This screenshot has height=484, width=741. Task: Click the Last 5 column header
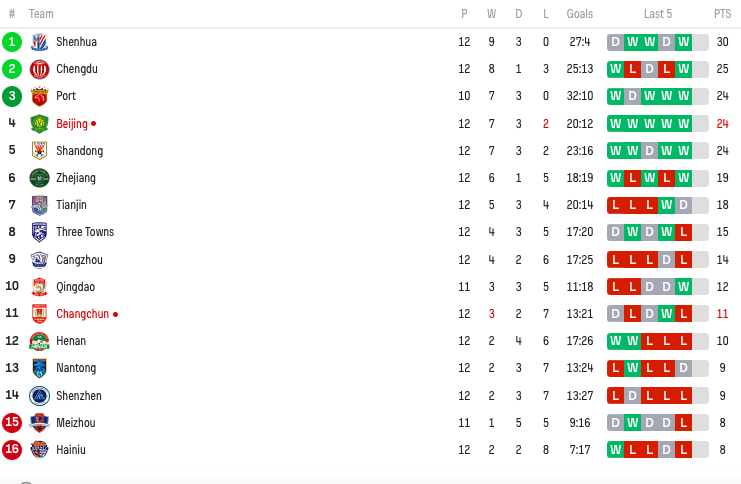click(x=657, y=14)
